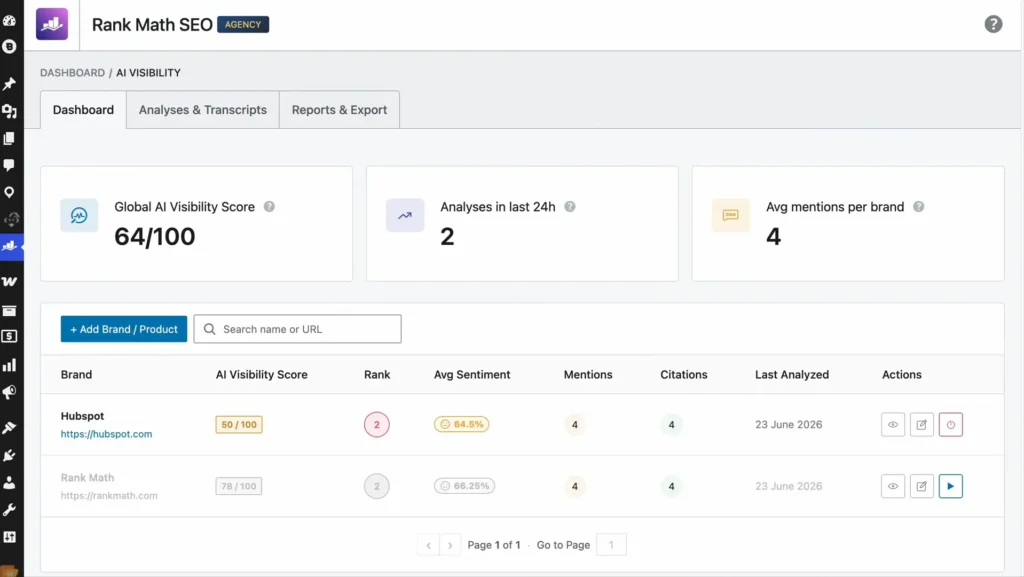The height and width of the screenshot is (577, 1024).
Task: Edit the Hubspot brand entry
Action: [x=921, y=424]
